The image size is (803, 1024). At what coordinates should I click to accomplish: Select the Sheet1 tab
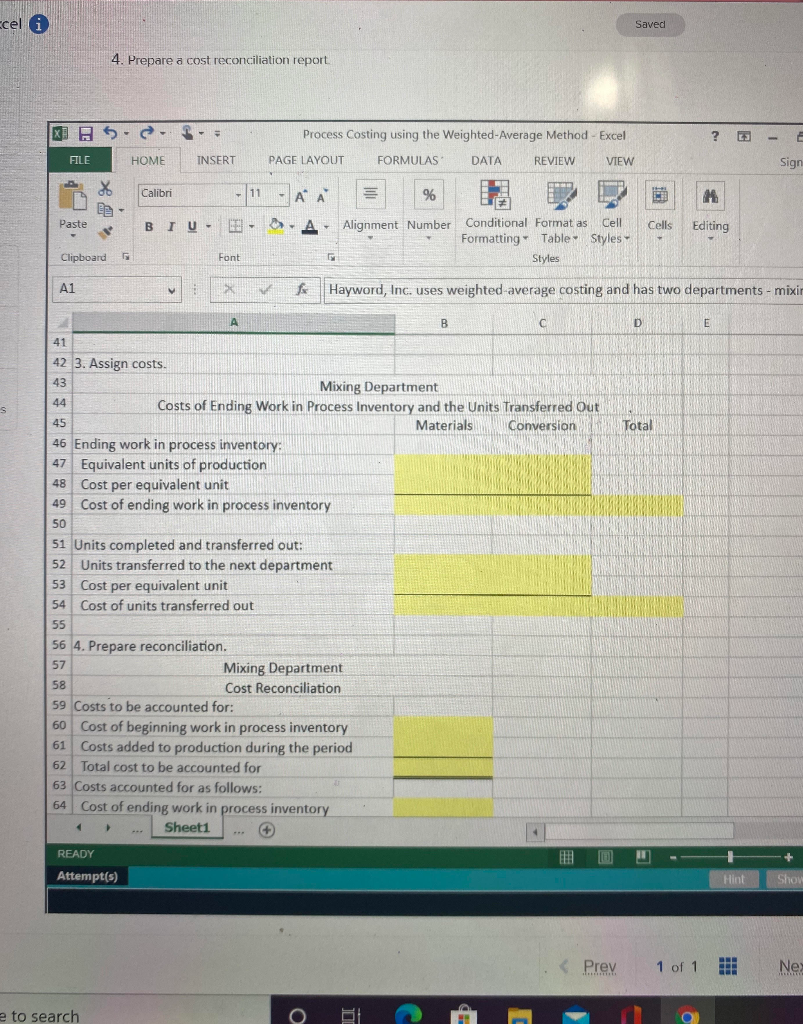point(187,827)
